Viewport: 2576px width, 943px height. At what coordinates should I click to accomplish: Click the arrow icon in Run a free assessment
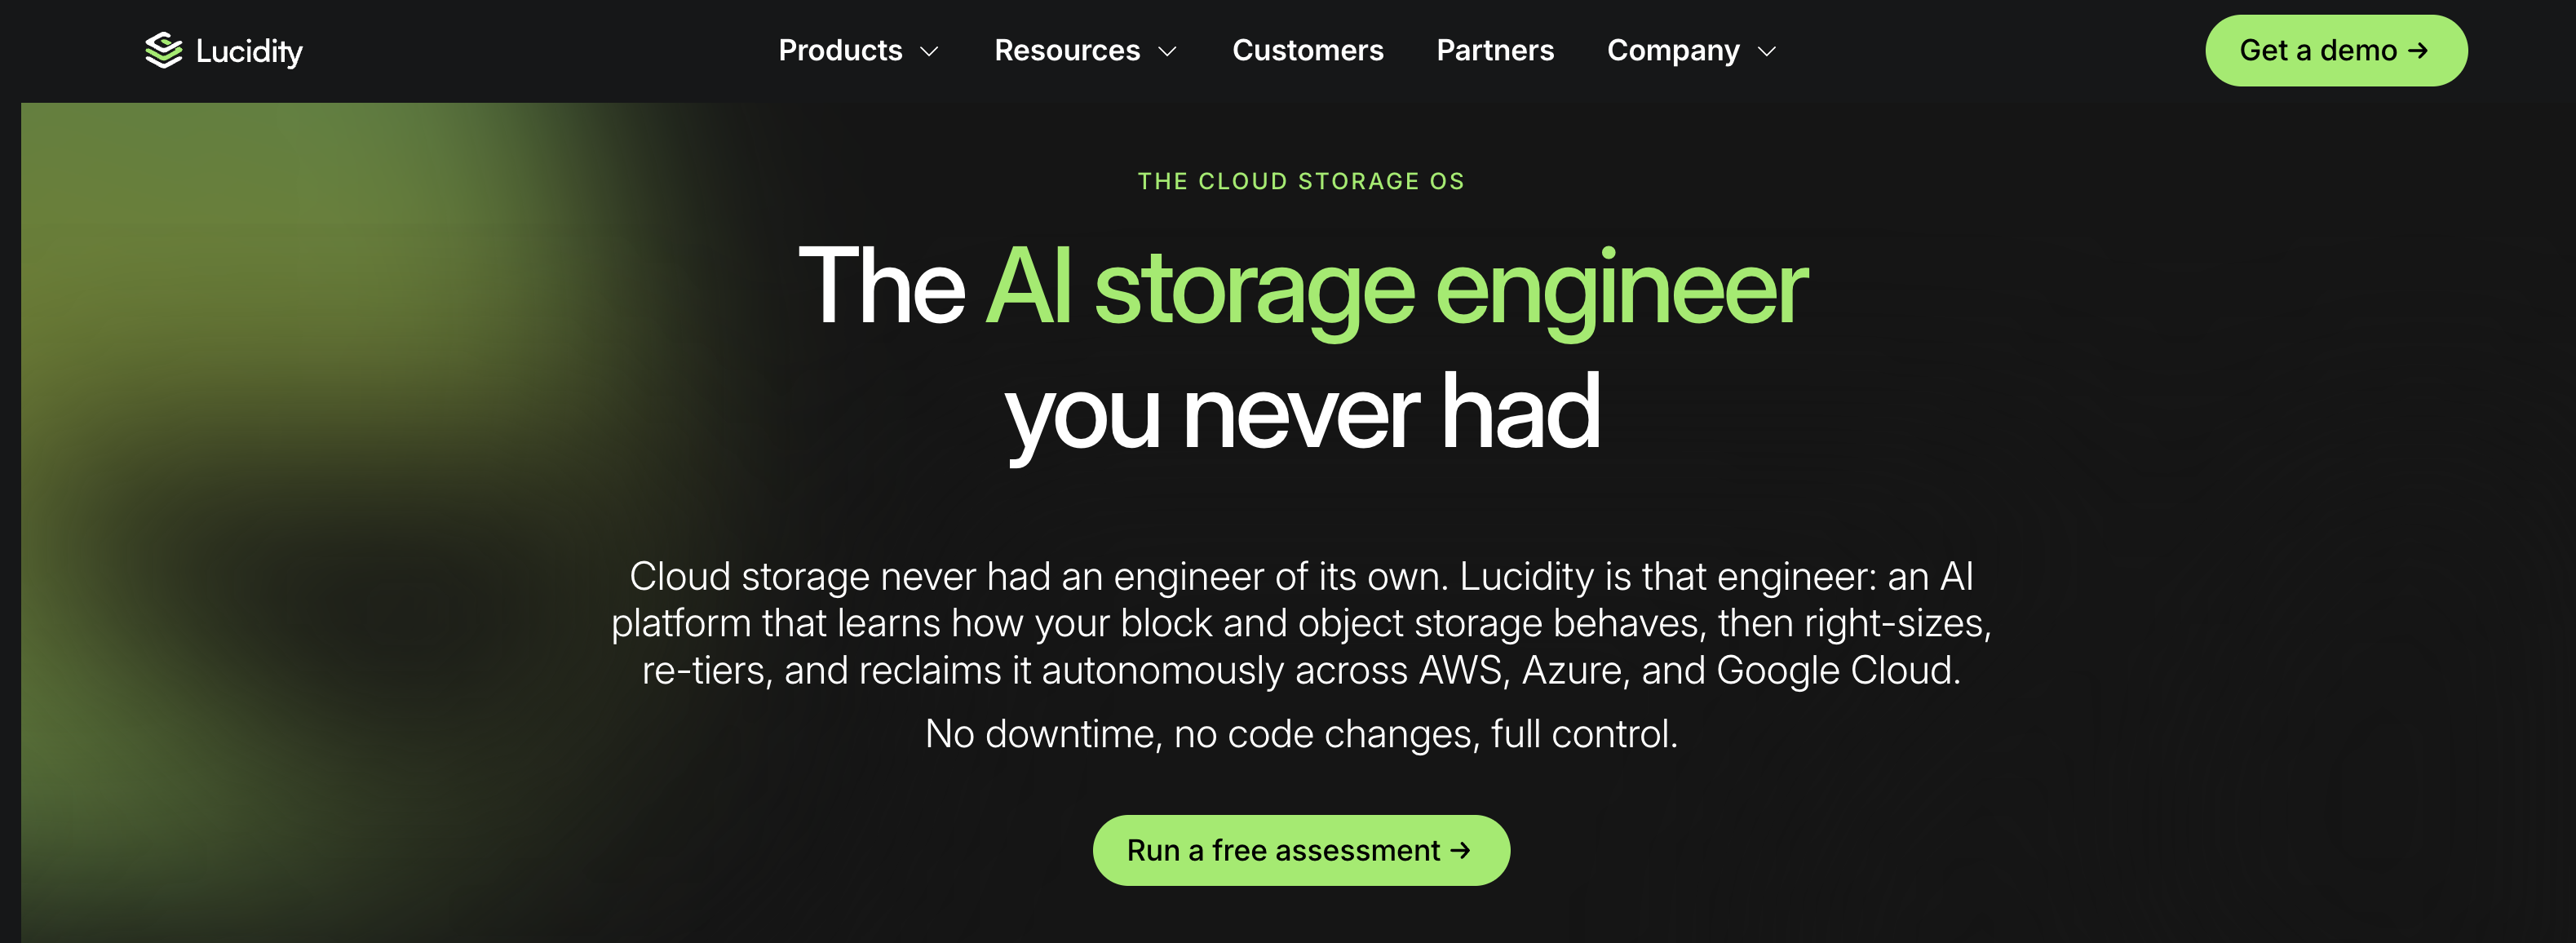tap(1461, 850)
